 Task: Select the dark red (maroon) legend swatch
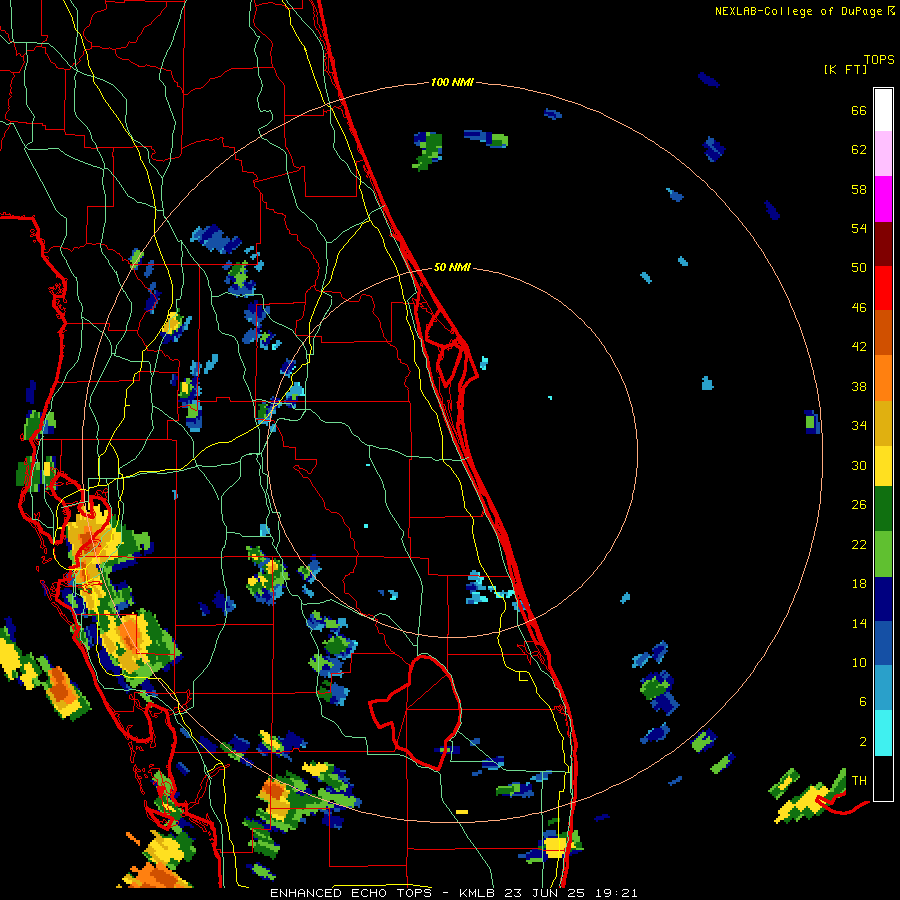click(x=883, y=244)
